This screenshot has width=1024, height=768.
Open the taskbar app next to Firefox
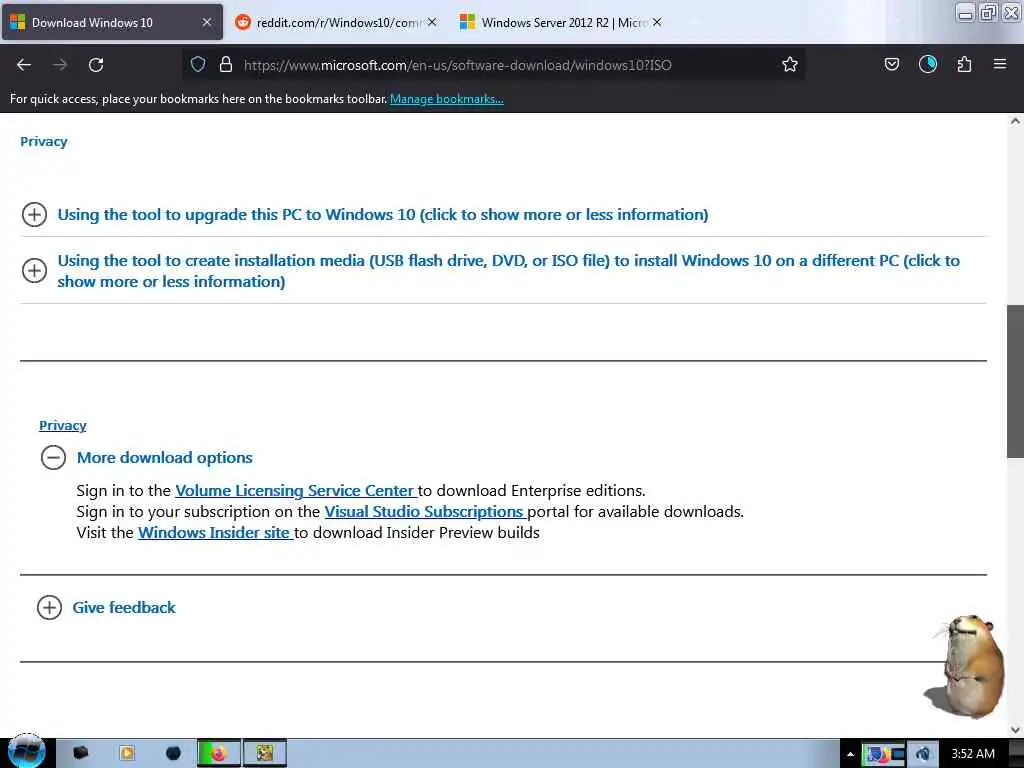pyautogui.click(x=264, y=754)
